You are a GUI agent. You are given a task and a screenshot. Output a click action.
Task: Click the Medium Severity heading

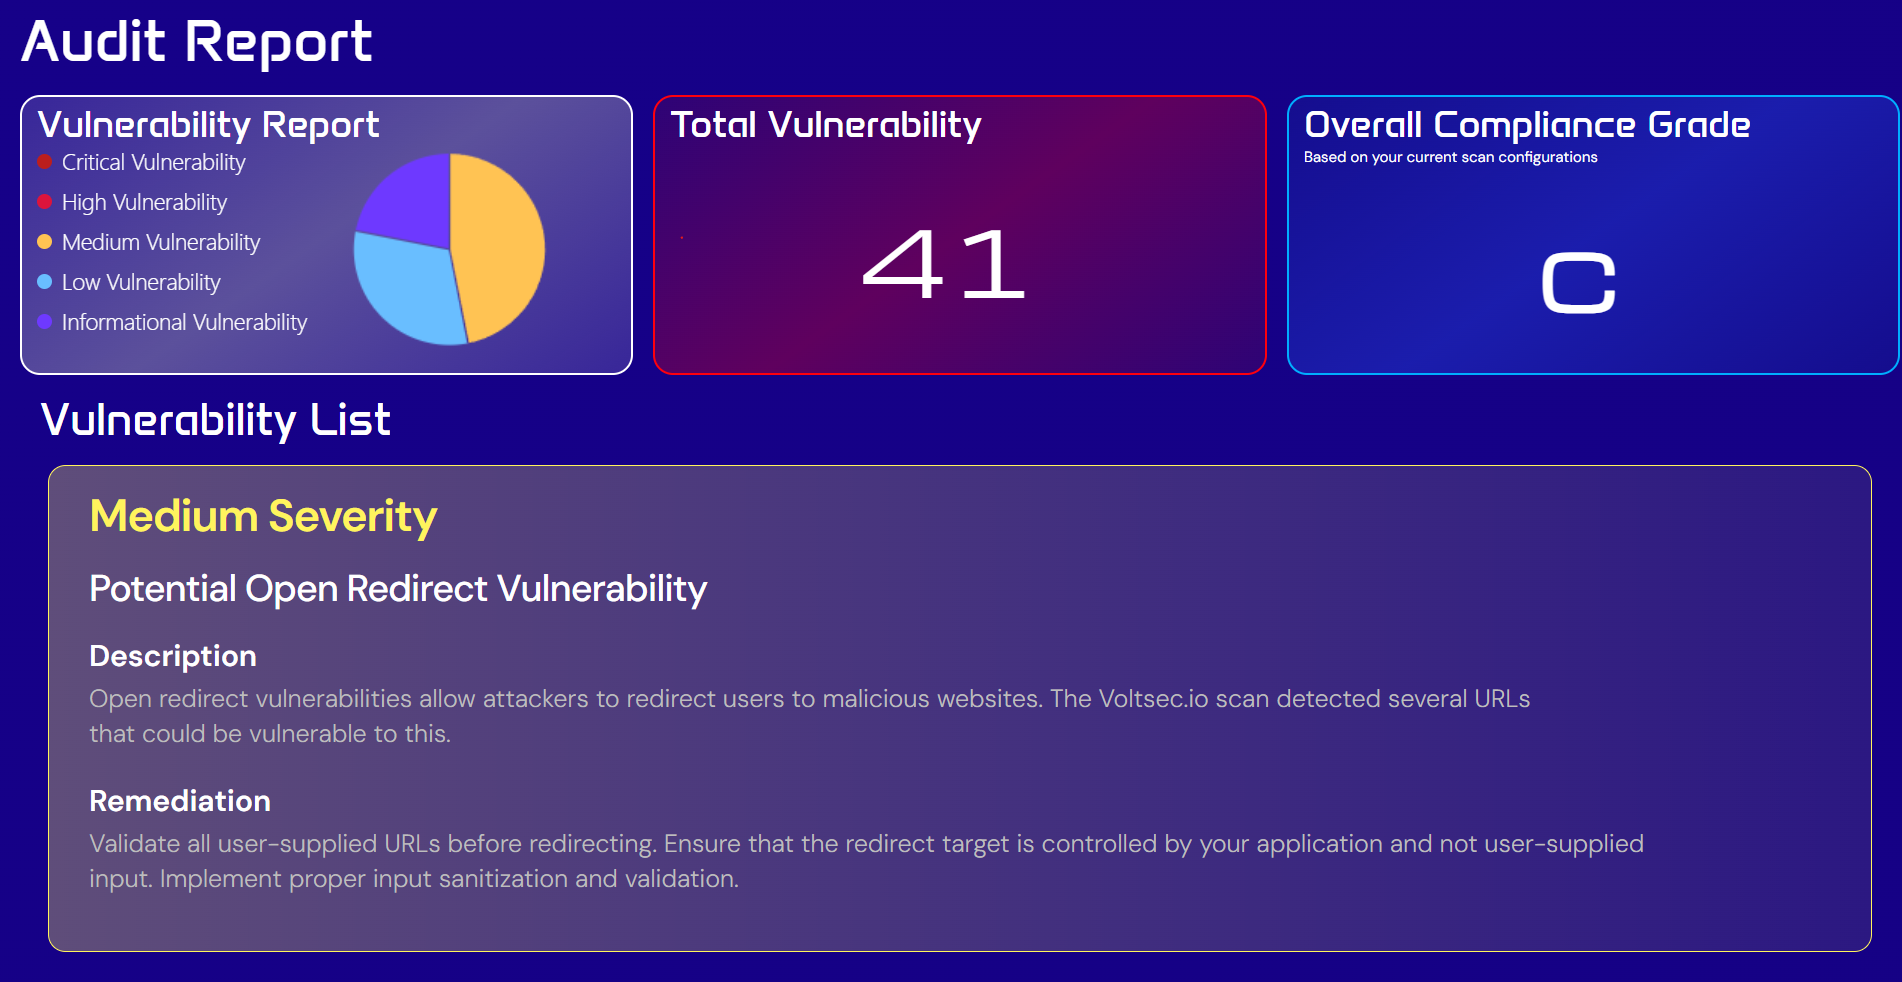click(263, 516)
